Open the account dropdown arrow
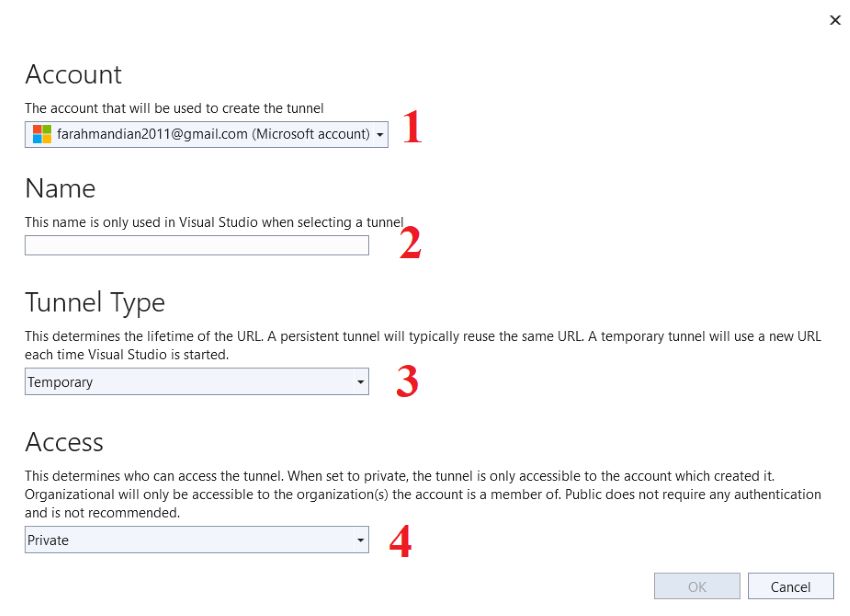The height and width of the screenshot is (616, 850). [380, 134]
